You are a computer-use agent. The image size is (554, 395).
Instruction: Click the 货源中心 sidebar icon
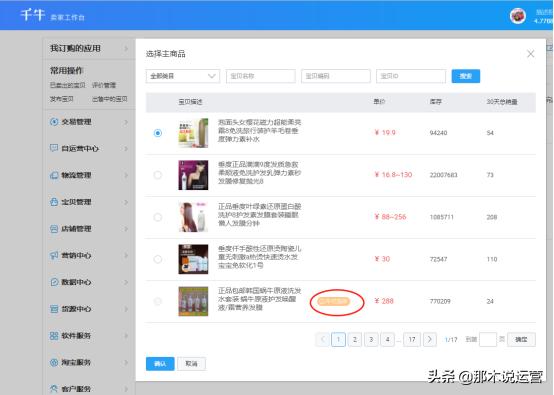click(x=54, y=309)
